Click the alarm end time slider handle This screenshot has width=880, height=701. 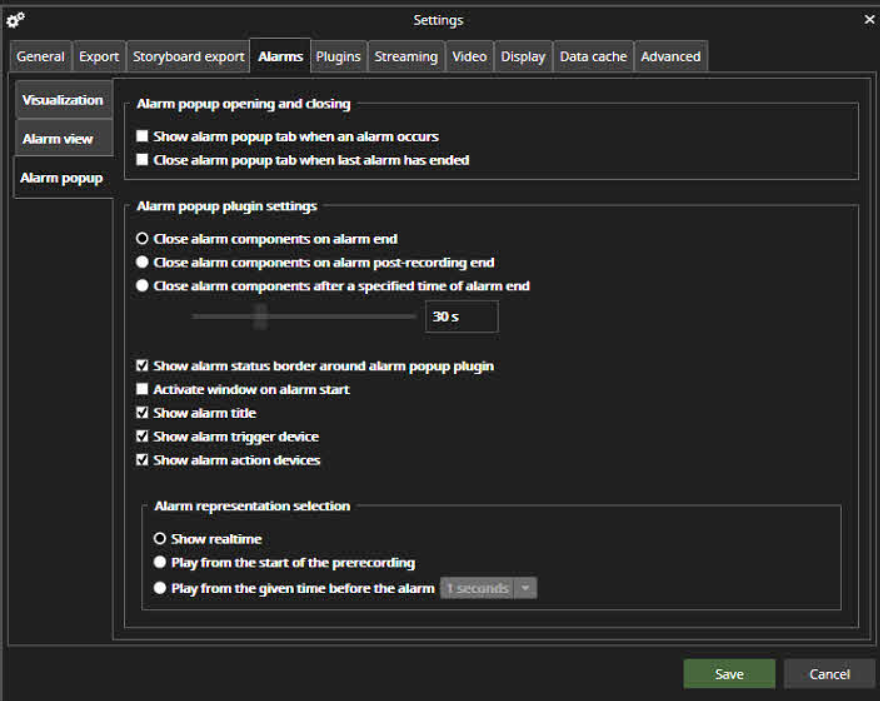tap(260, 317)
